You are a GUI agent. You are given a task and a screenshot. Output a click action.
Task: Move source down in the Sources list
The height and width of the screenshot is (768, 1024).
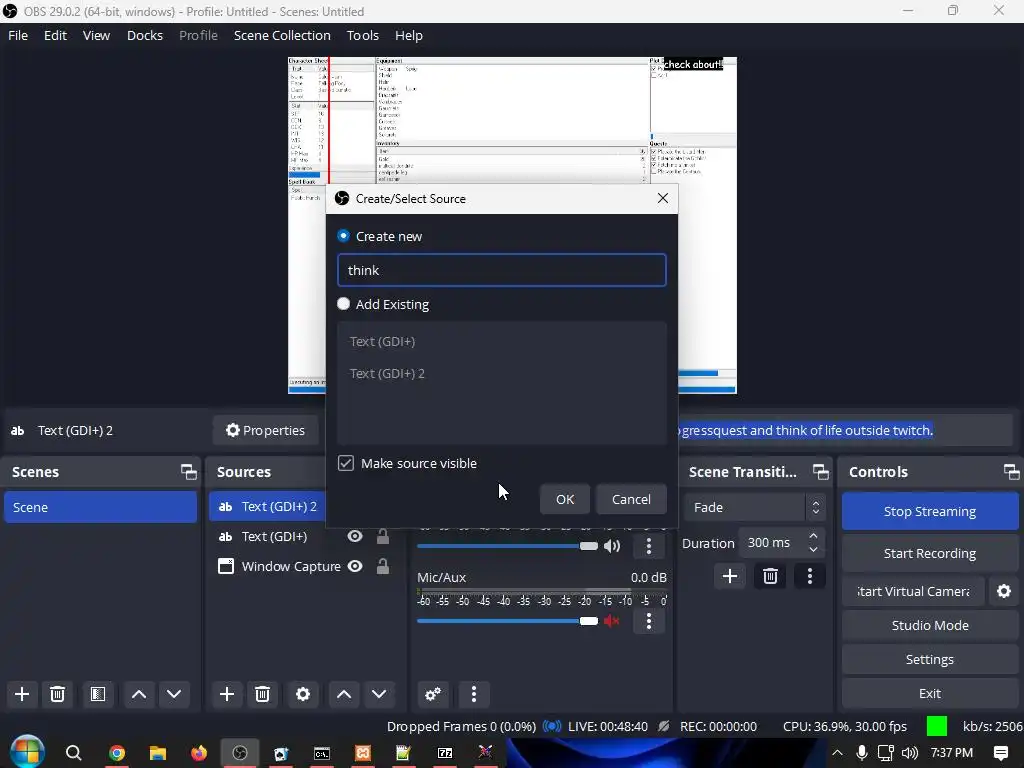(379, 694)
